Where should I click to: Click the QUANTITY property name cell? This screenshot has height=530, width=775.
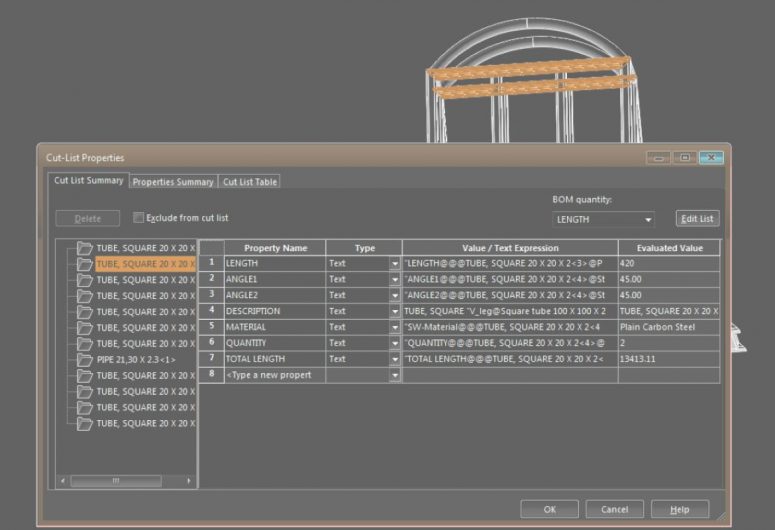(275, 343)
